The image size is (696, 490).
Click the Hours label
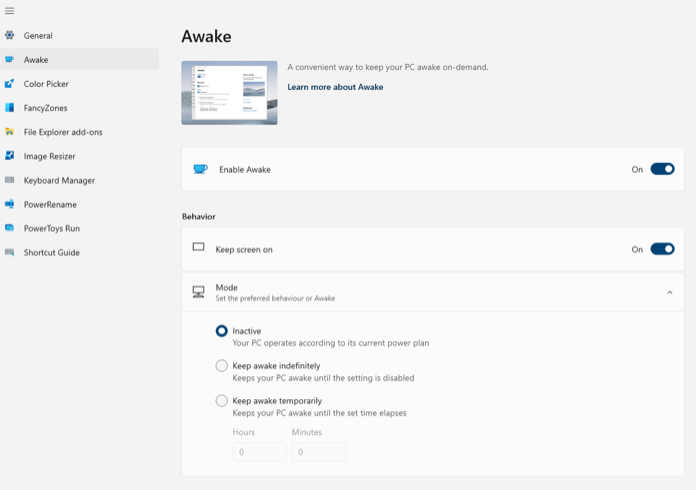pos(244,432)
